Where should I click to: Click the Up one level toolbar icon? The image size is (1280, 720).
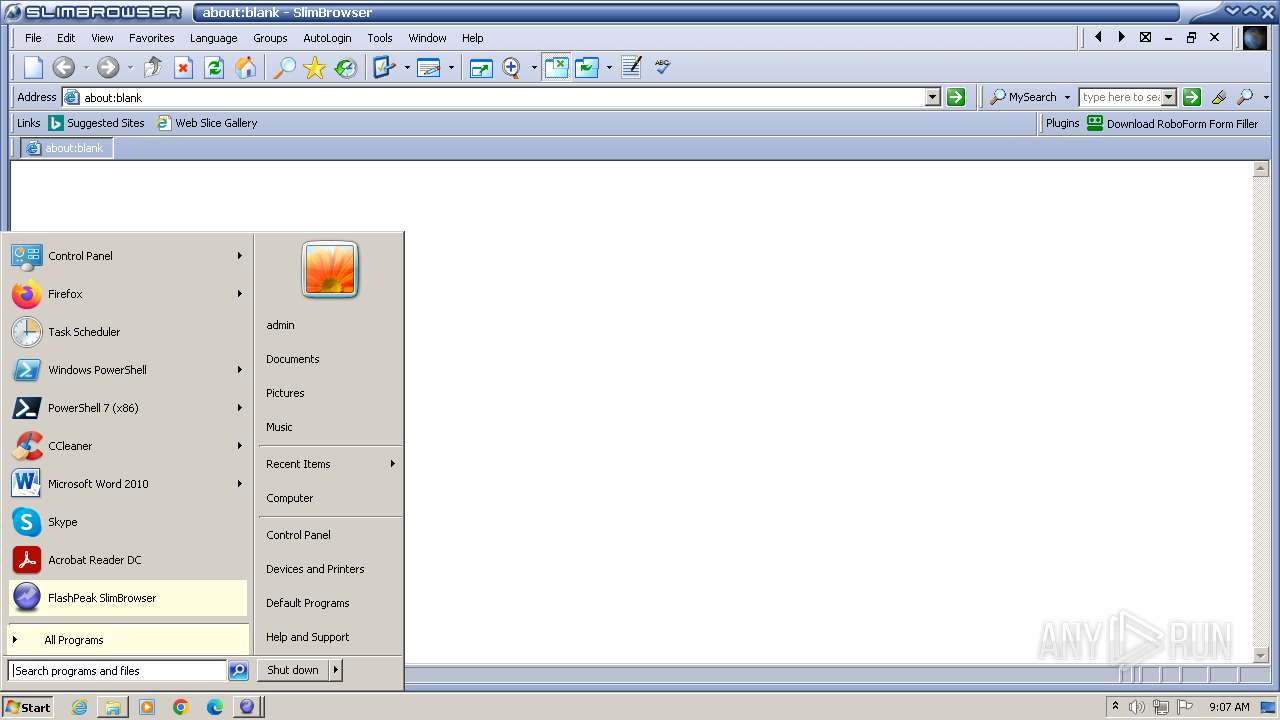(153, 67)
